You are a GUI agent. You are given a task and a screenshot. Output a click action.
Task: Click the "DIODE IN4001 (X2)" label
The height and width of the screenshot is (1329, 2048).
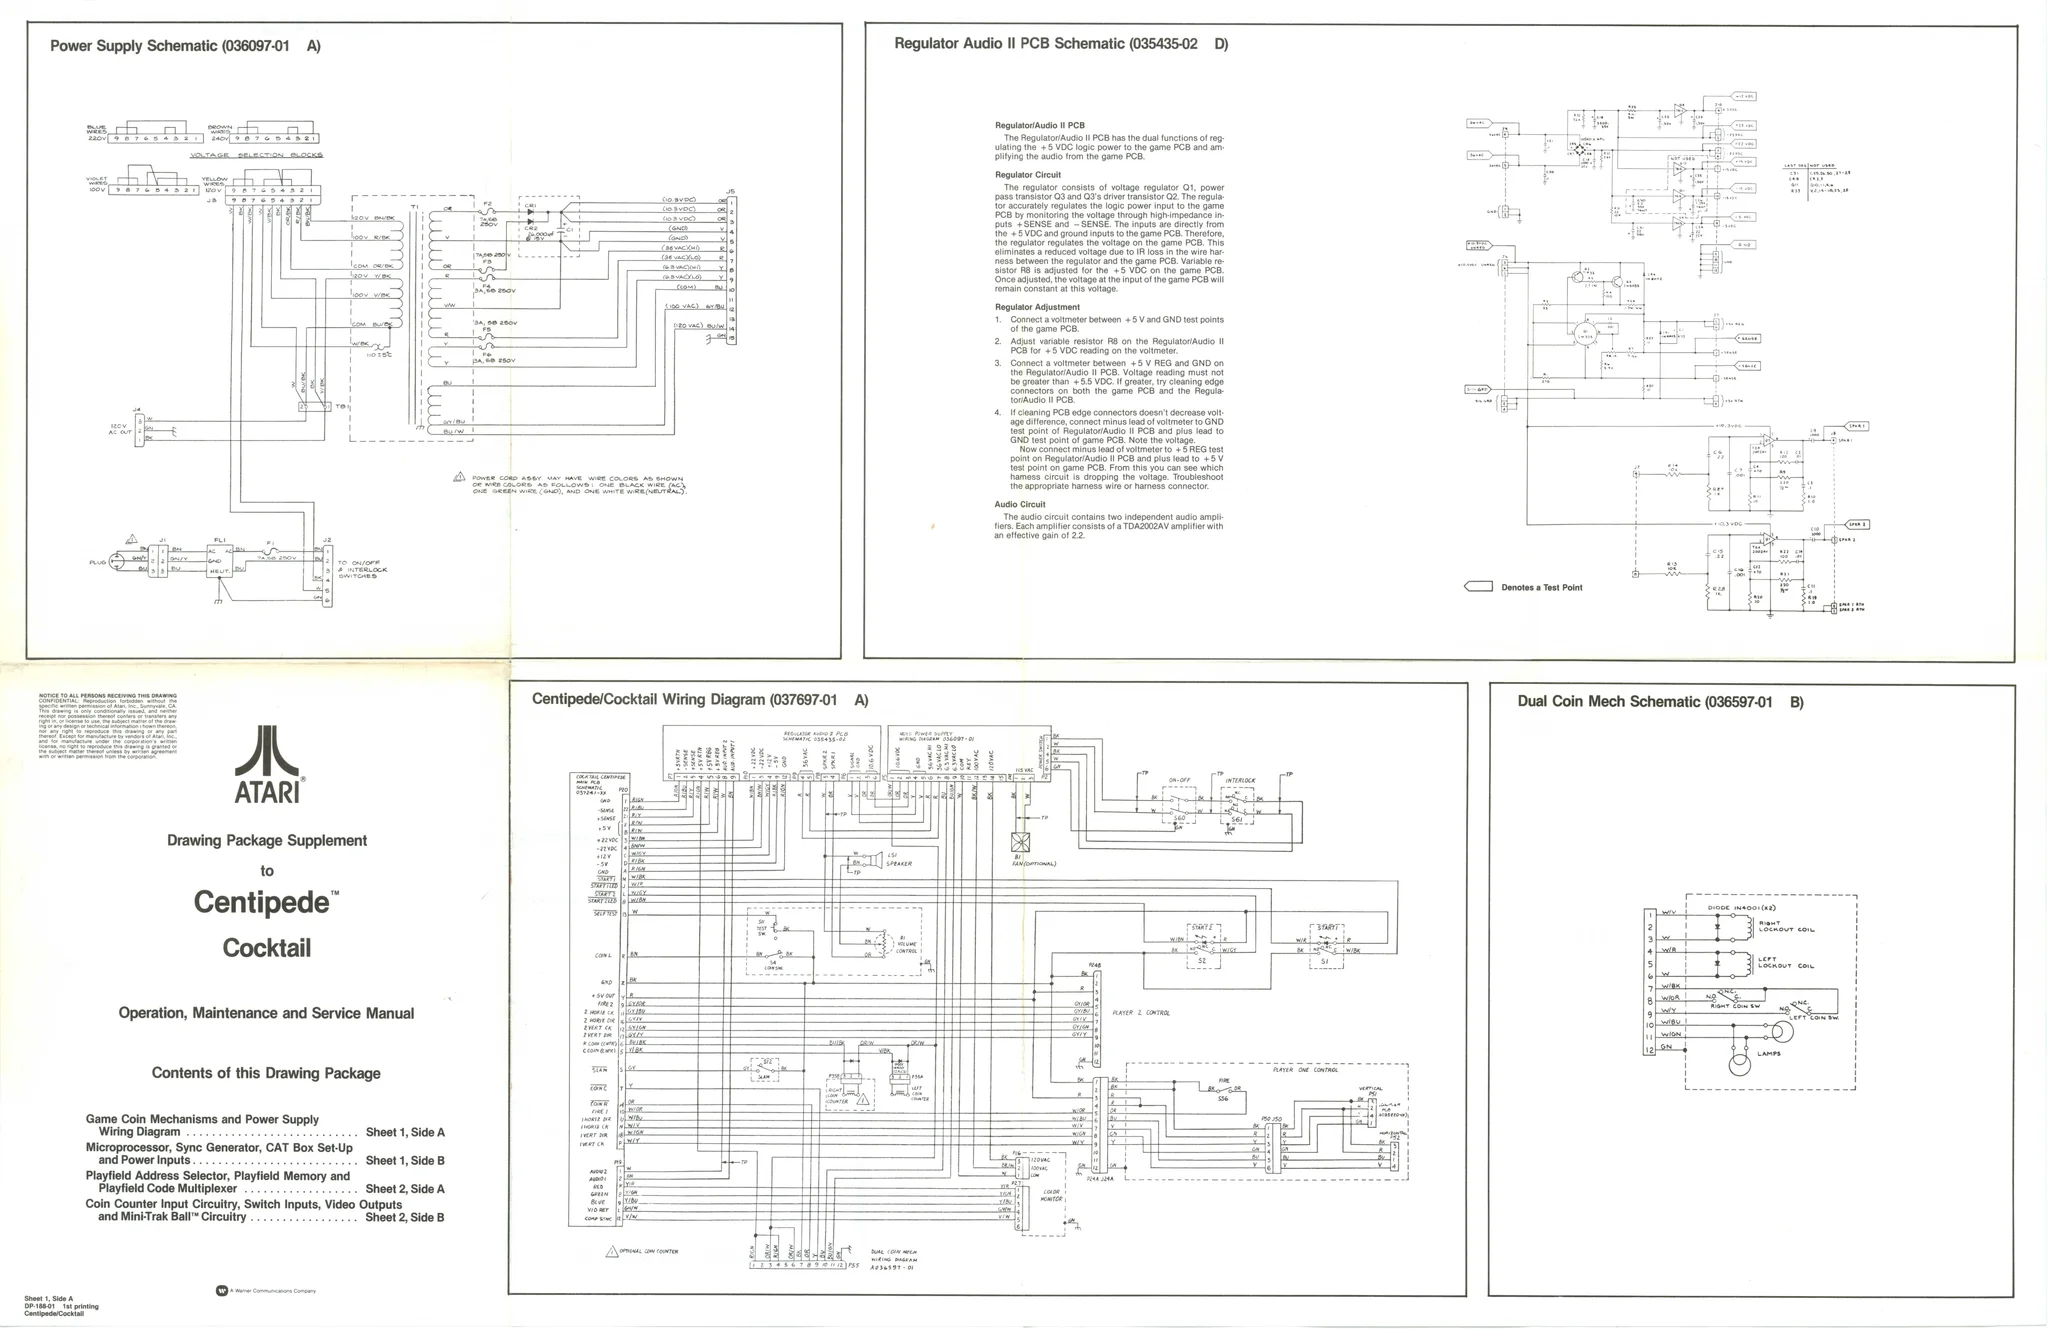1742,908
